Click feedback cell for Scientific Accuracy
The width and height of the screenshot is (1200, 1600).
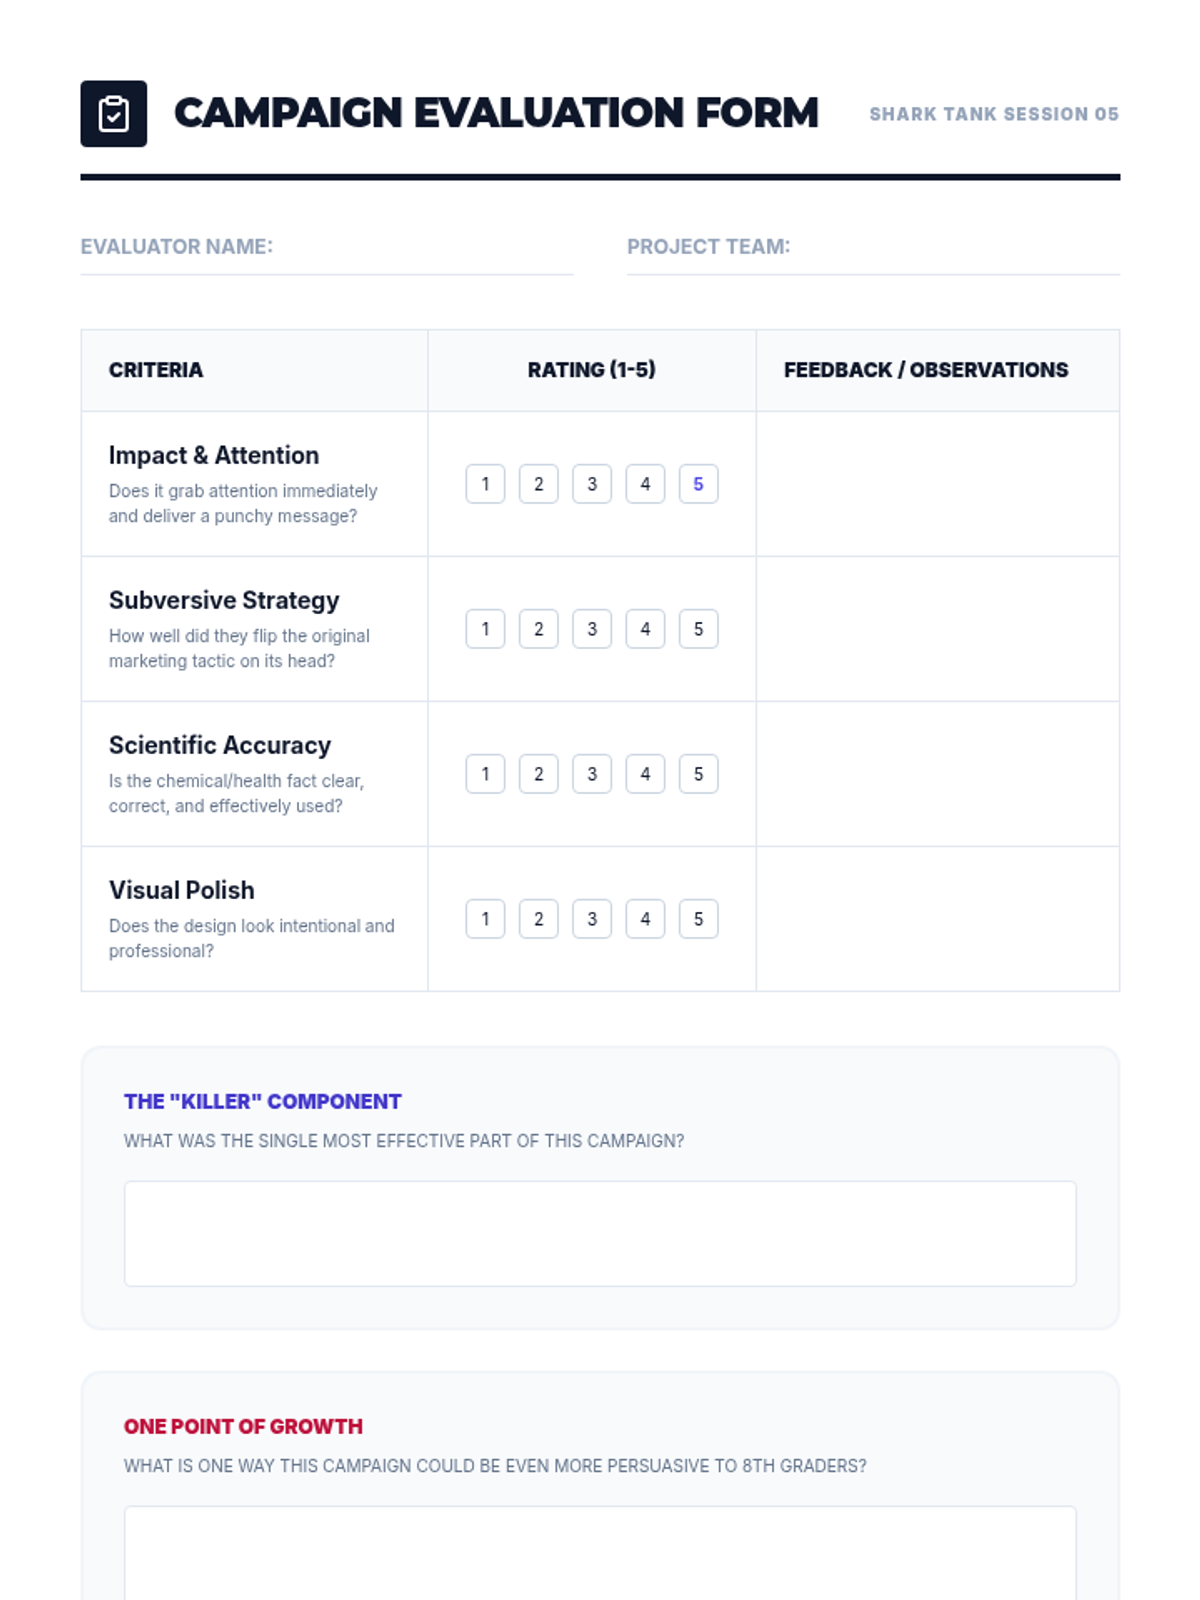pos(938,774)
